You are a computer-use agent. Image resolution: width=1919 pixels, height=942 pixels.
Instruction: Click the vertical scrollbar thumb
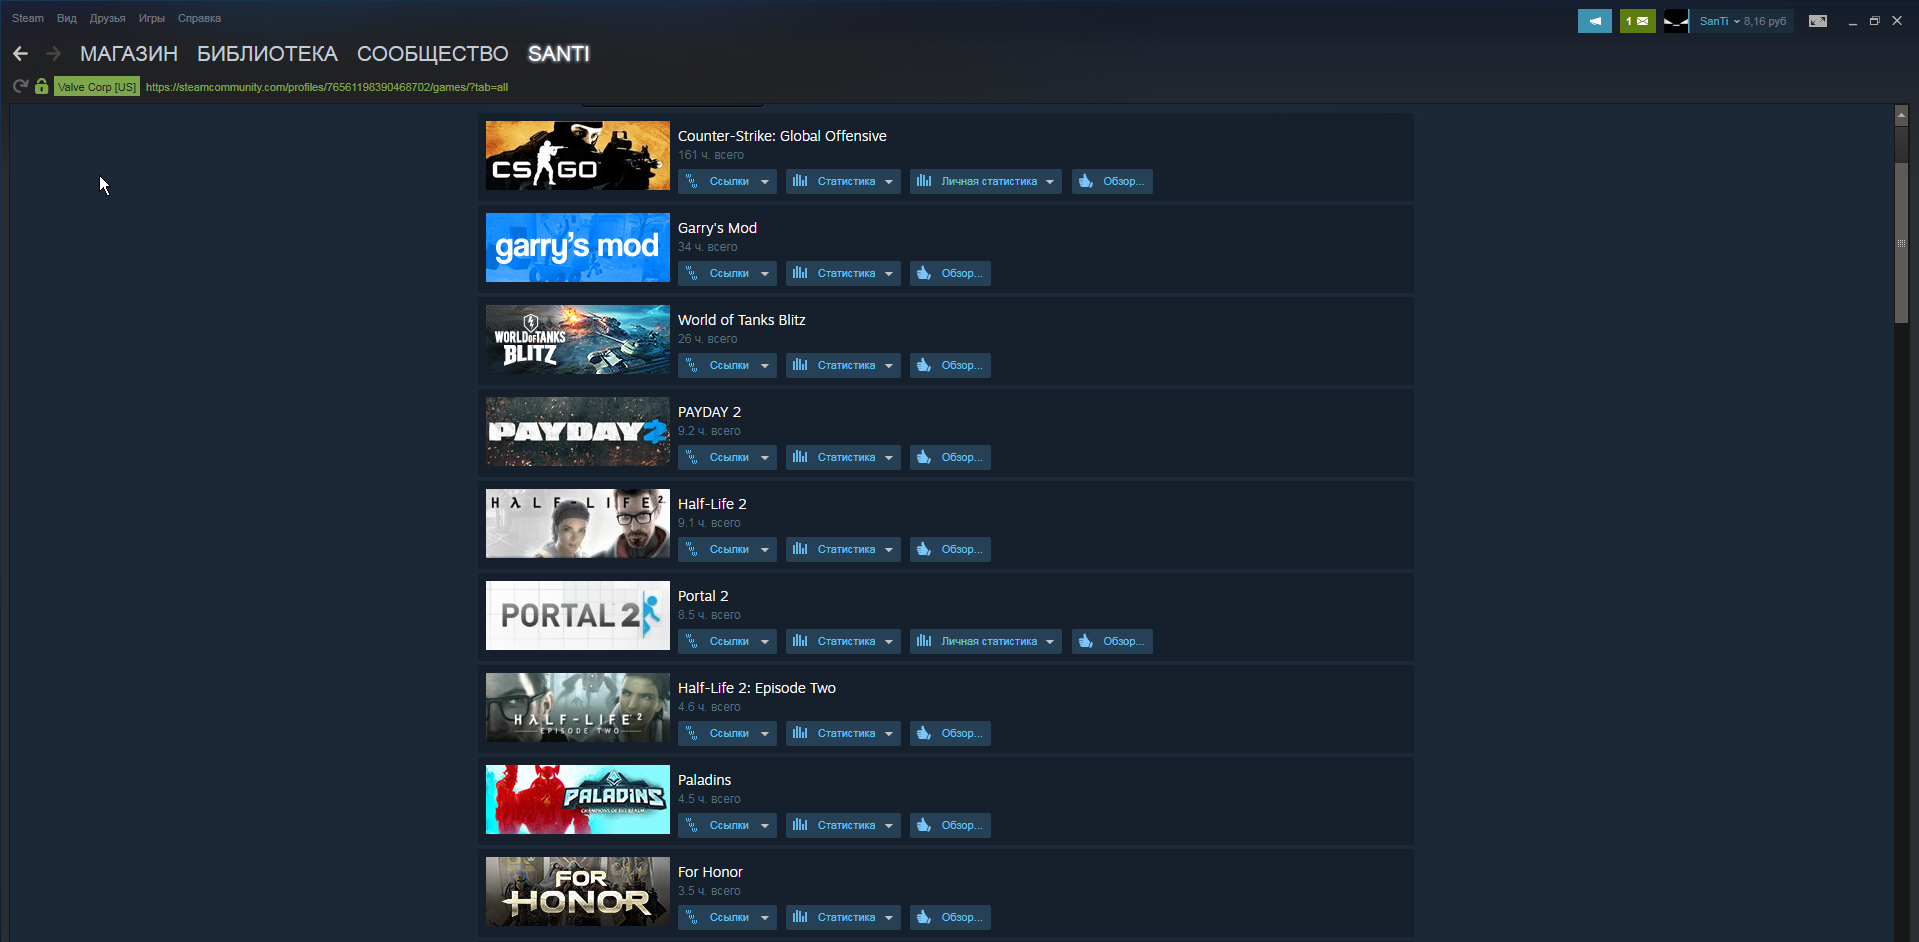tap(1901, 243)
